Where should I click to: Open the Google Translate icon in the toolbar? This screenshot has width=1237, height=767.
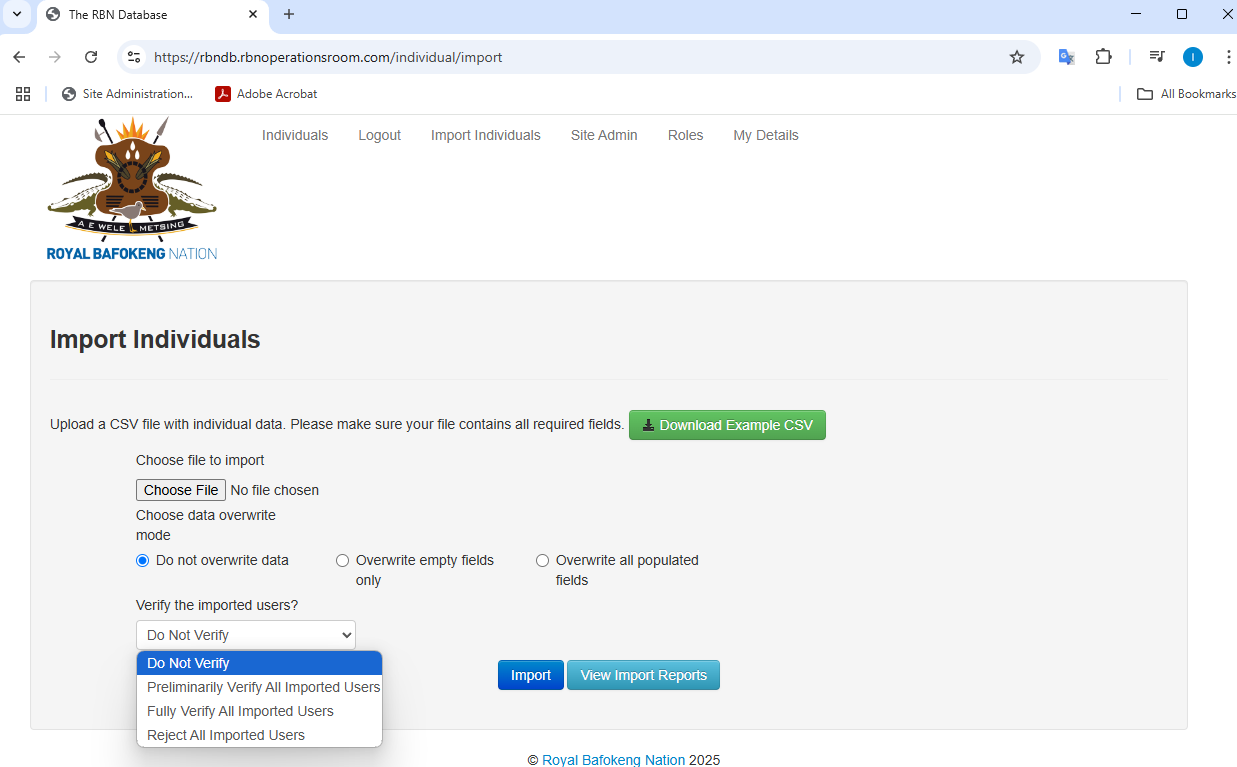(x=1067, y=57)
